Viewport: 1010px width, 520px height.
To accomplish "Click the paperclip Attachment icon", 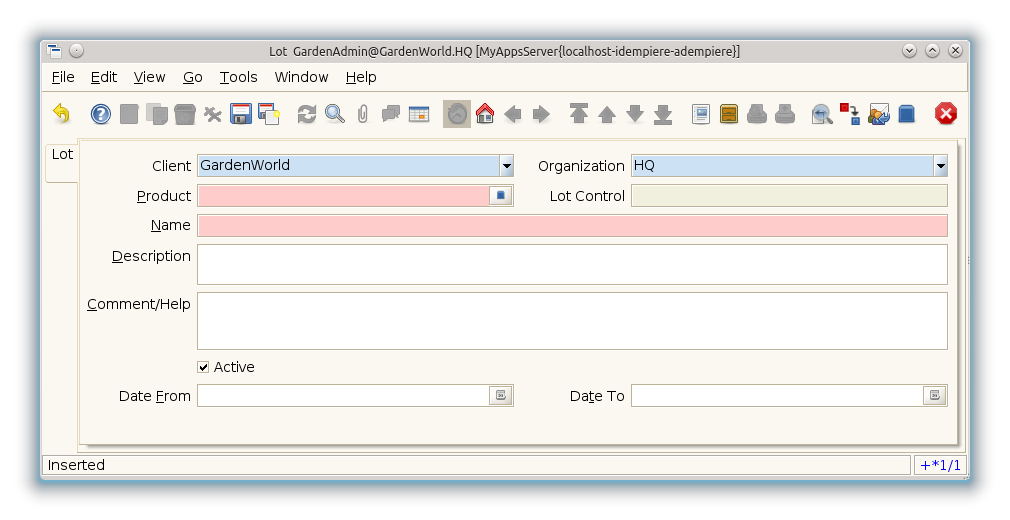I will click(x=363, y=114).
